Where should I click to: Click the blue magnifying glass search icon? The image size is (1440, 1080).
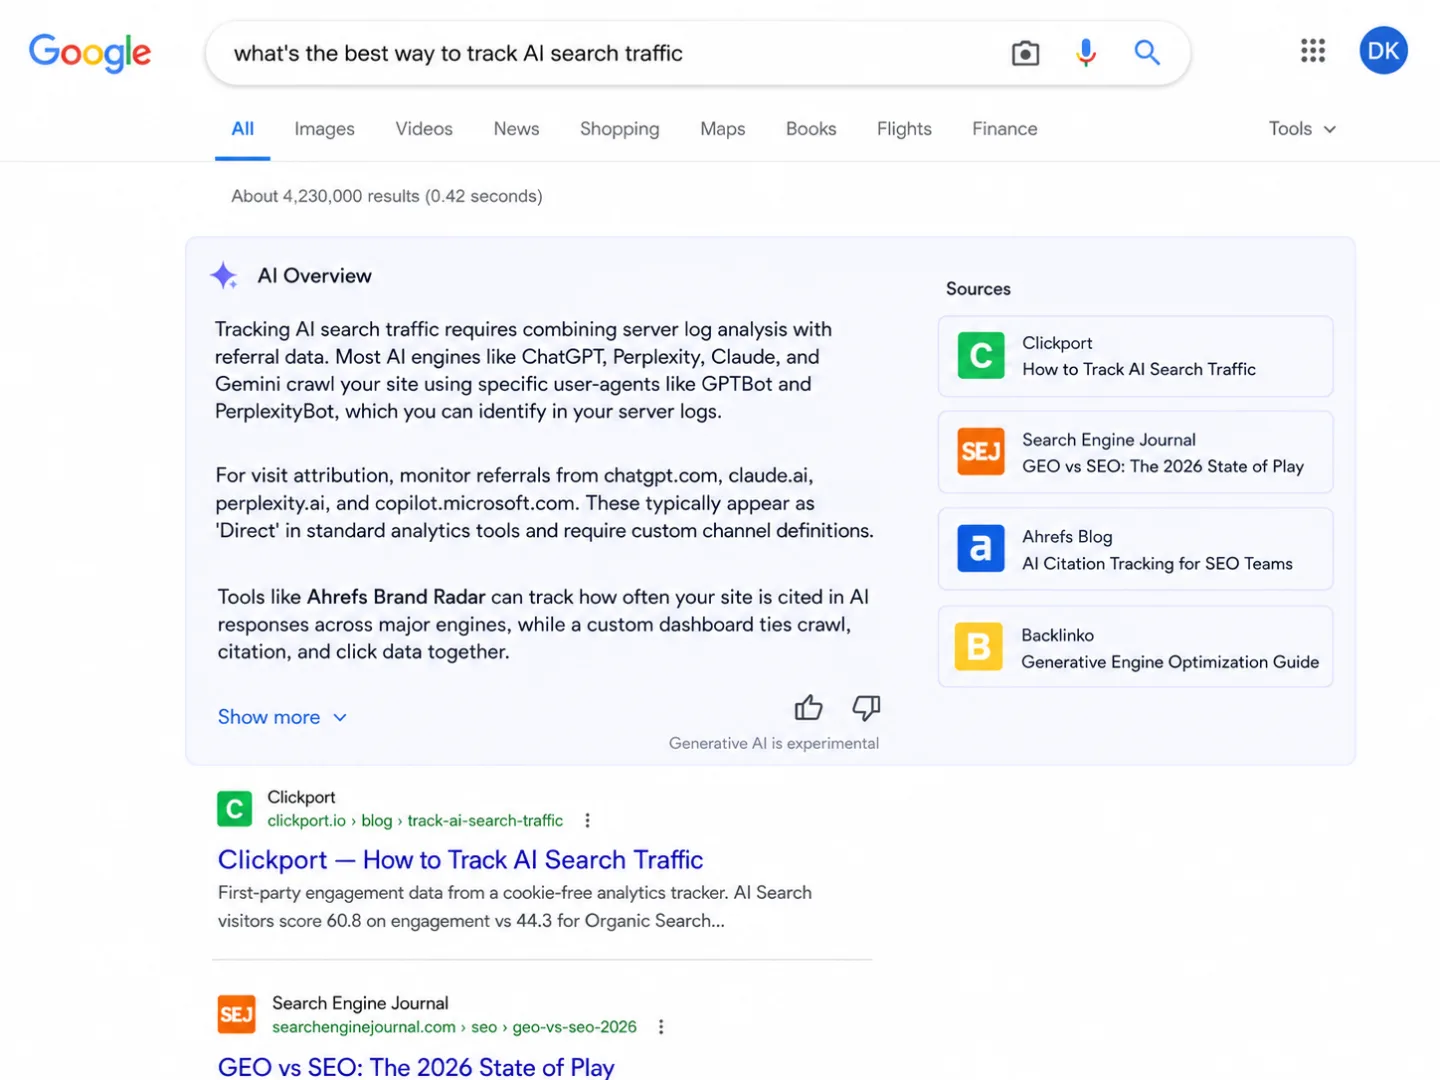pyautogui.click(x=1147, y=53)
